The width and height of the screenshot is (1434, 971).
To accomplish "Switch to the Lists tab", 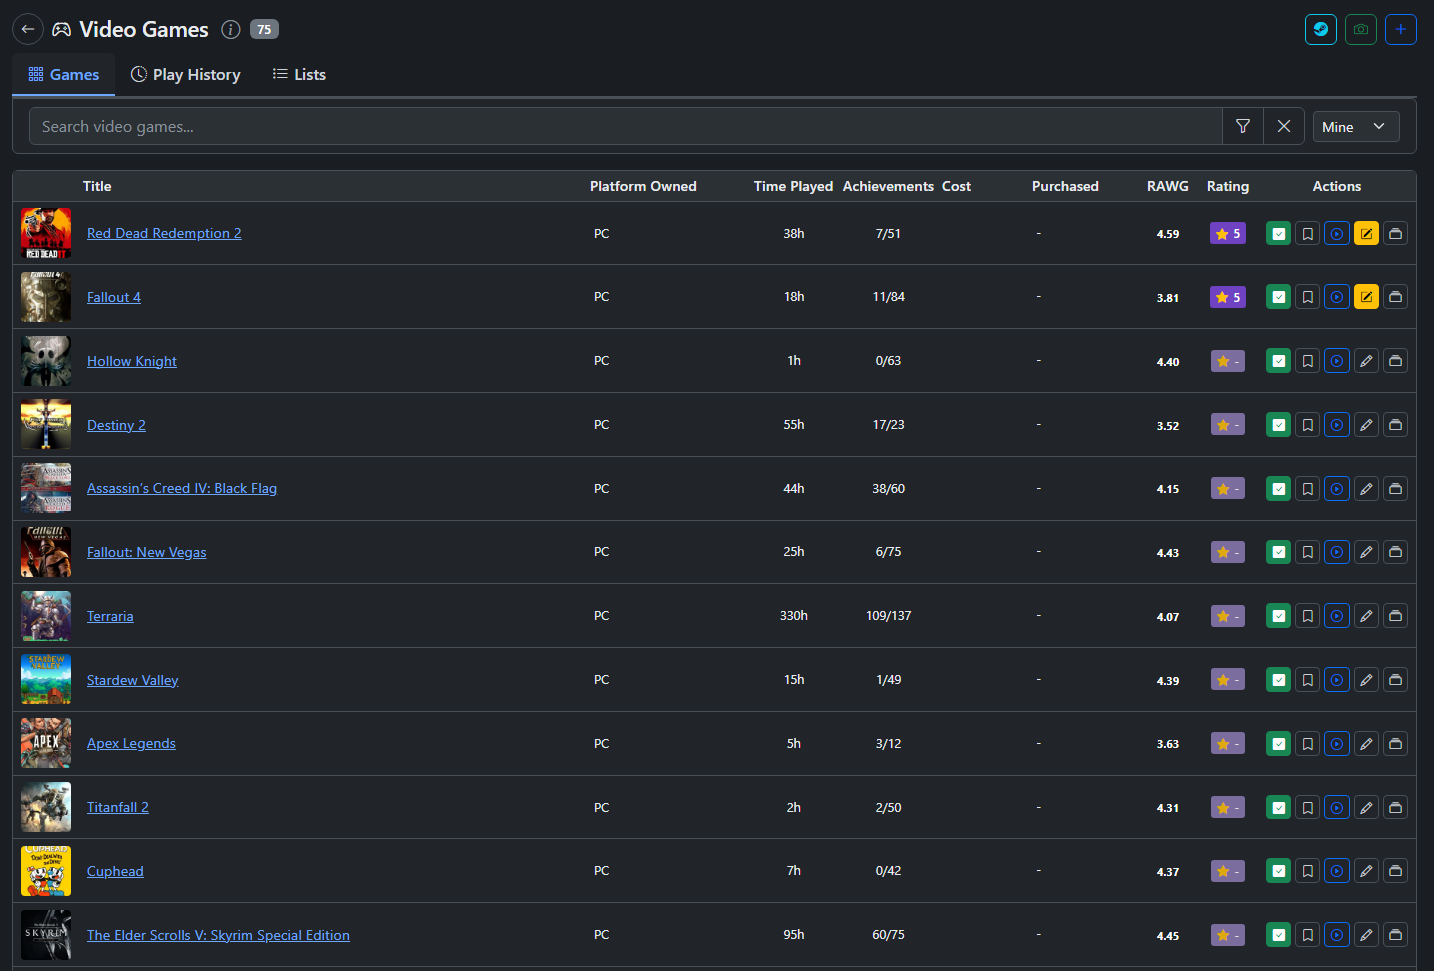I will point(299,75).
